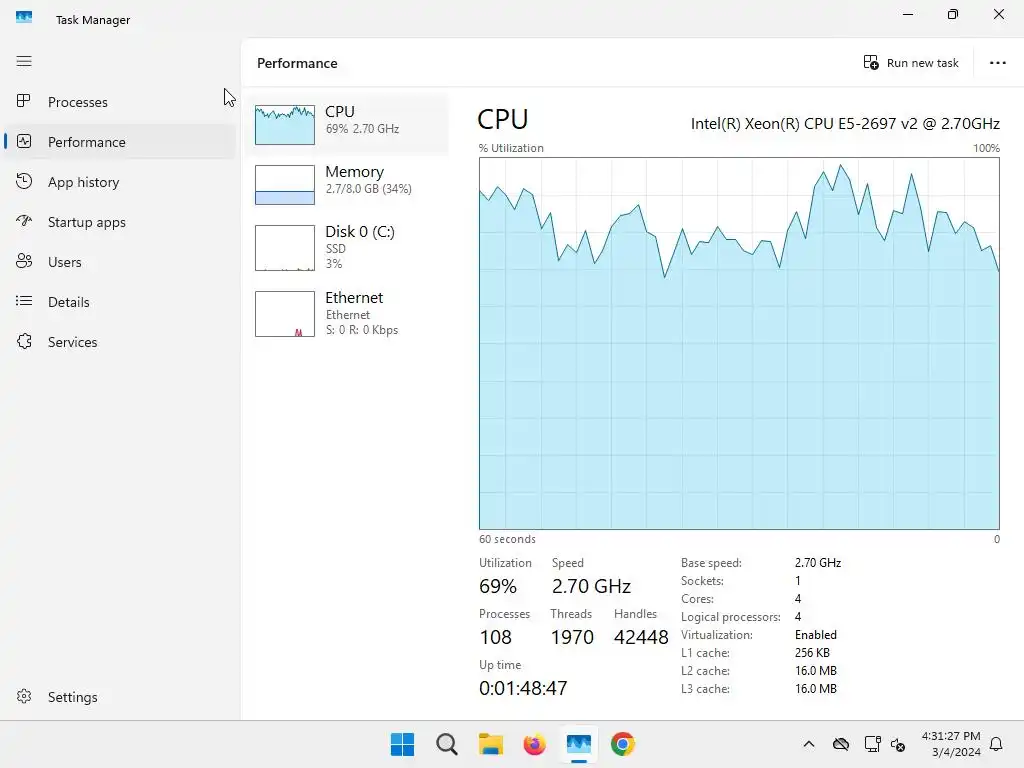The height and width of the screenshot is (768, 1024).
Task: Click the 2.70 GHz speed value
Action: click(591, 586)
